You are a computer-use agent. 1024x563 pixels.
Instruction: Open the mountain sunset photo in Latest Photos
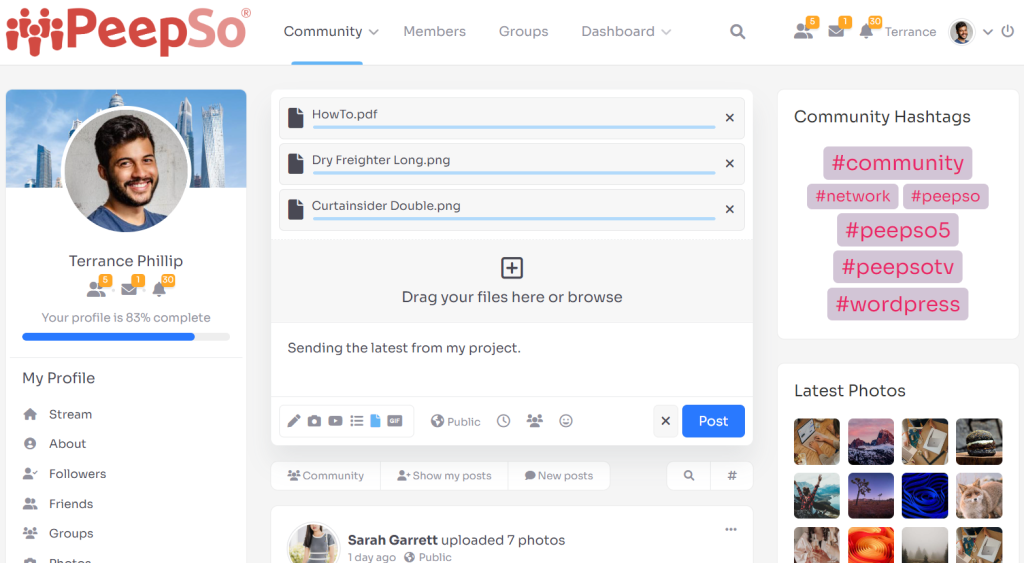coord(871,442)
